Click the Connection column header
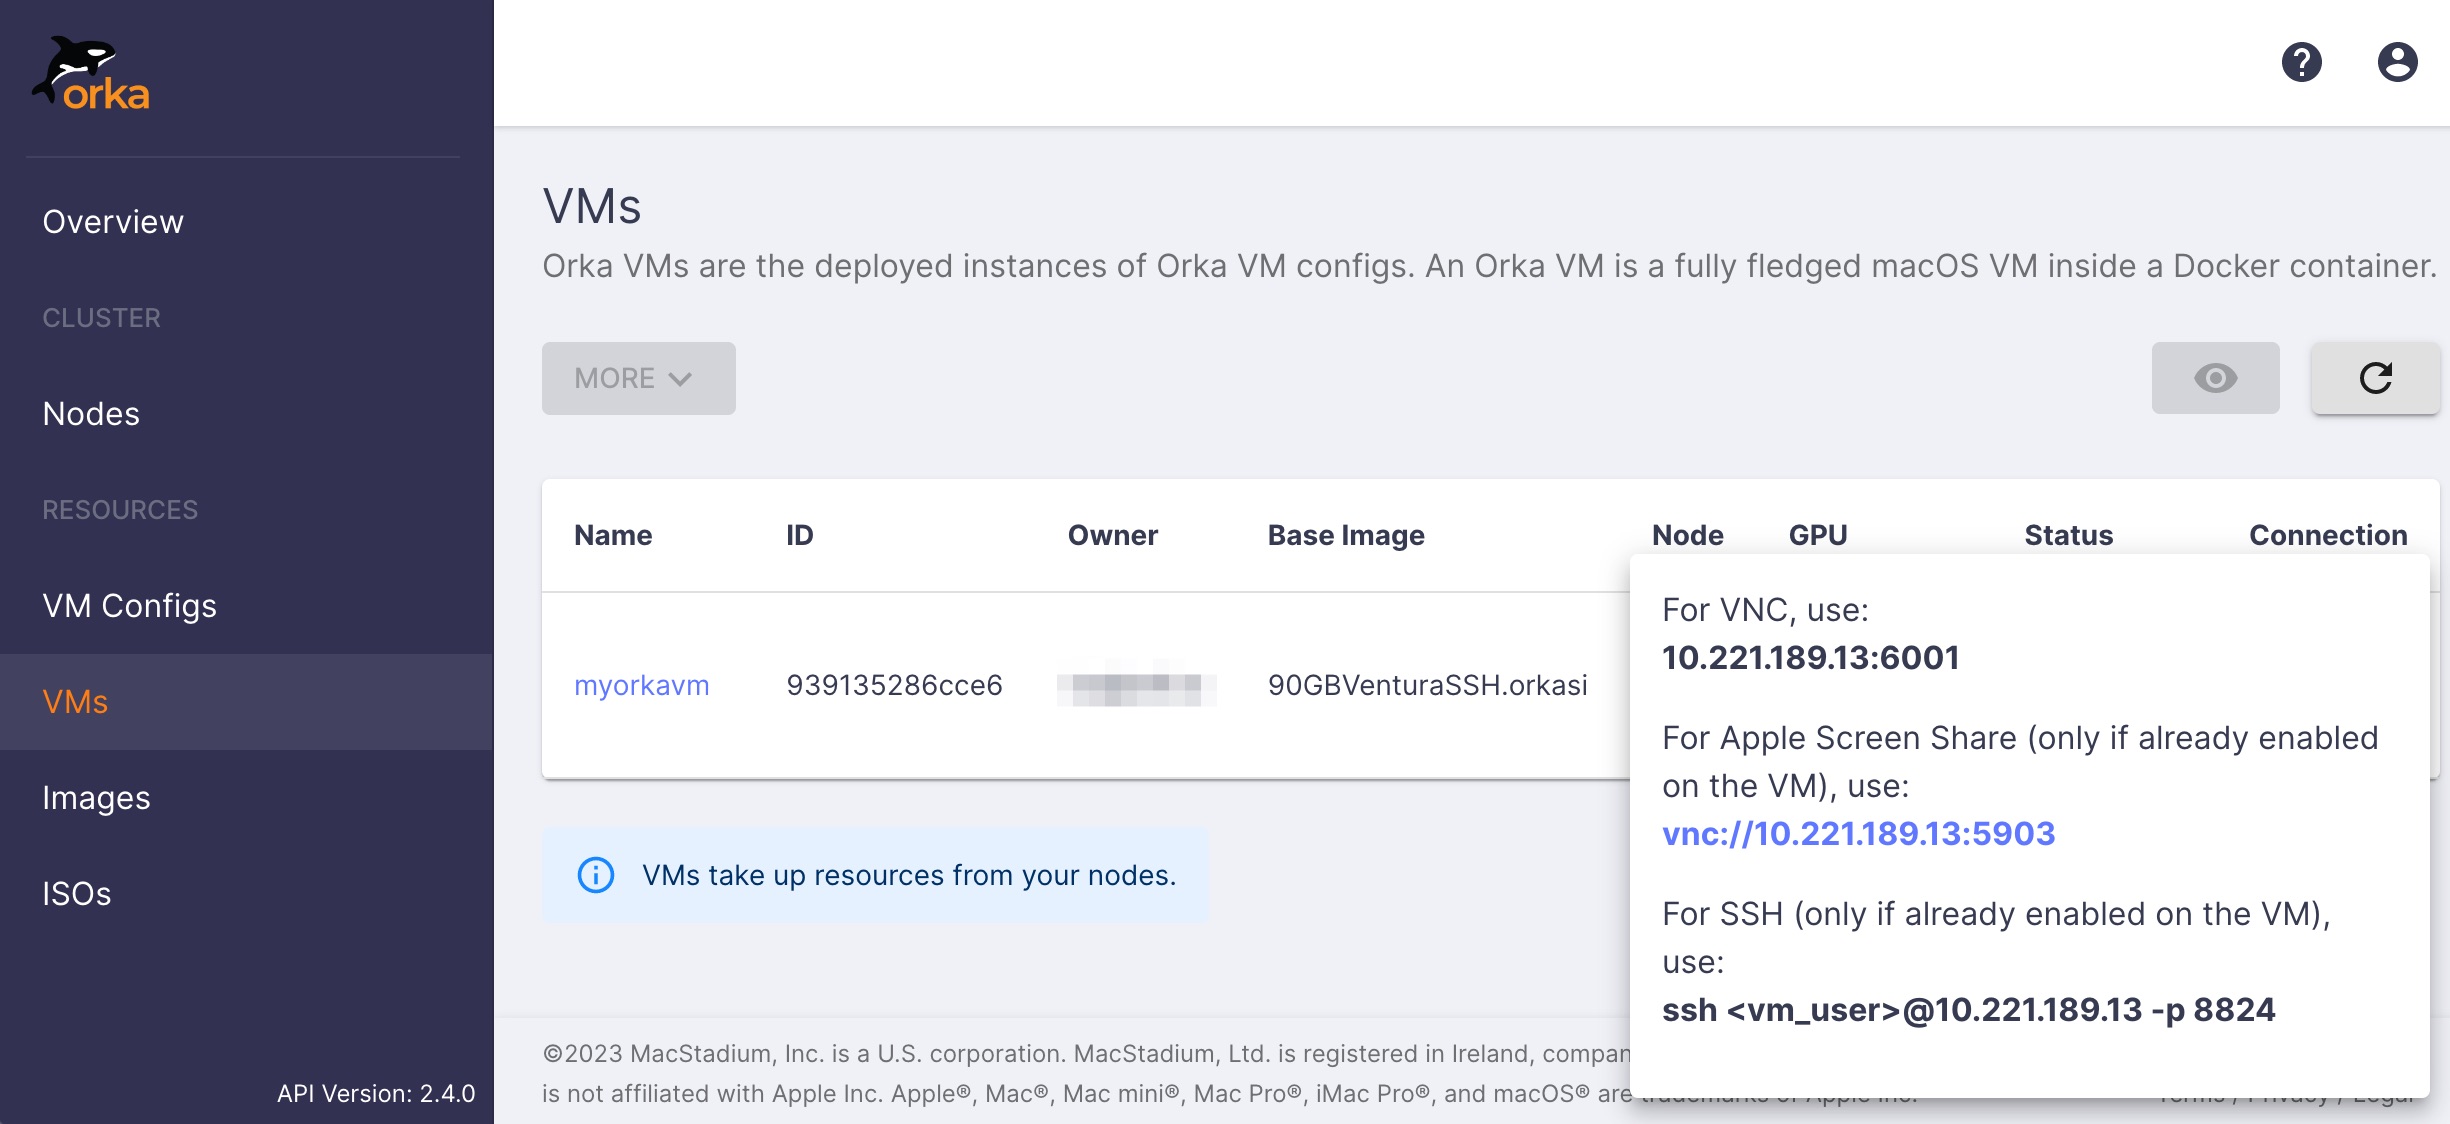The height and width of the screenshot is (1124, 2450). tap(2328, 535)
